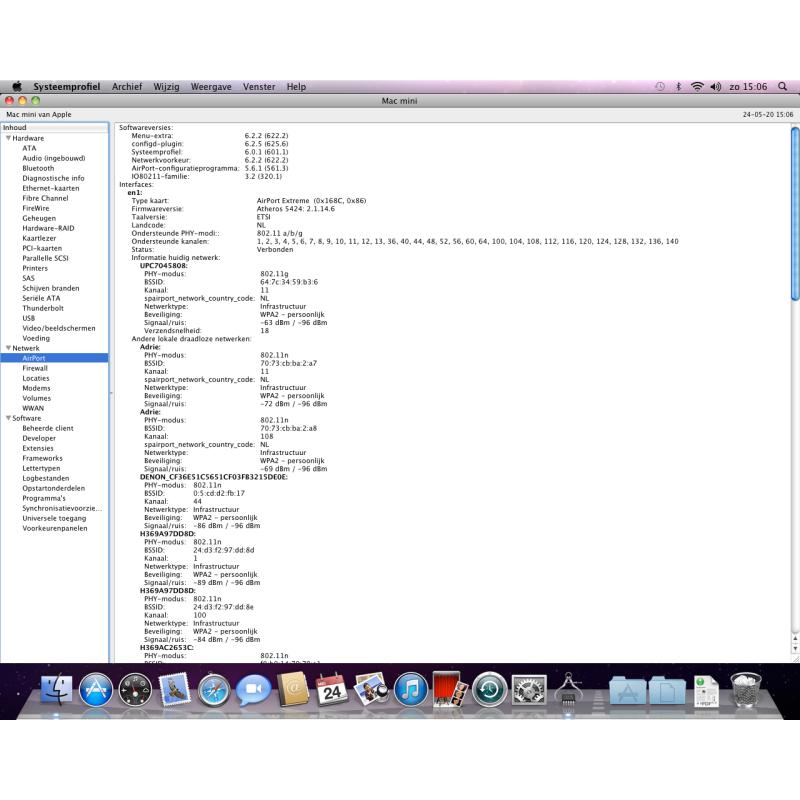Select USB in the sidebar
800x800 pixels.
pos(29,318)
